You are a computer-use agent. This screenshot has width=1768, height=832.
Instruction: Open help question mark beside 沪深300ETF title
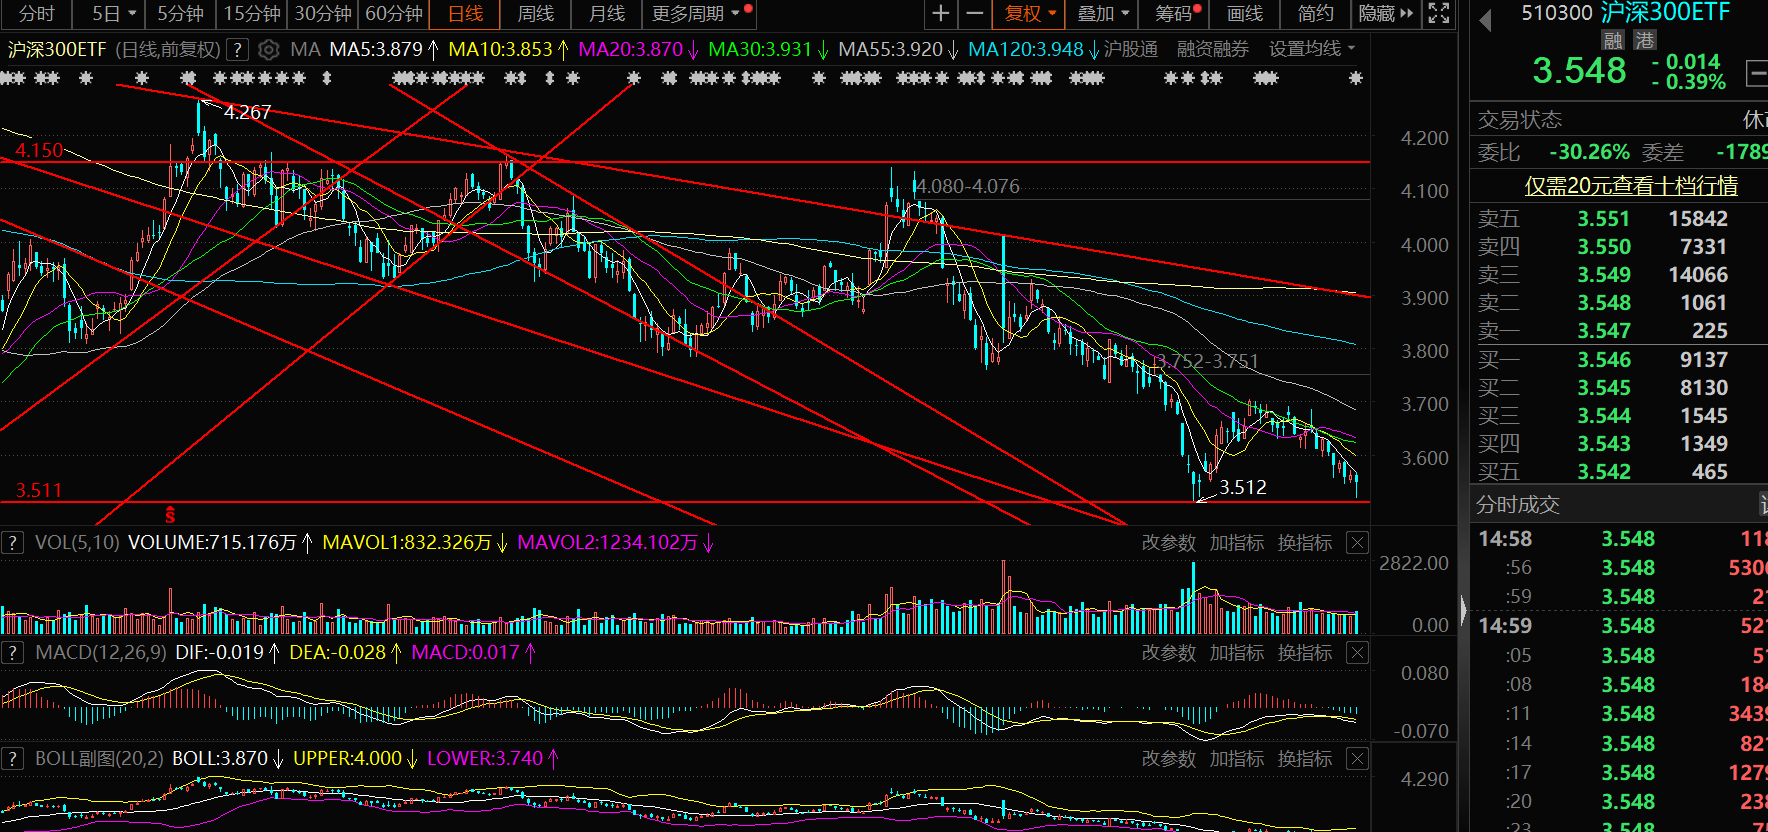coord(237,49)
